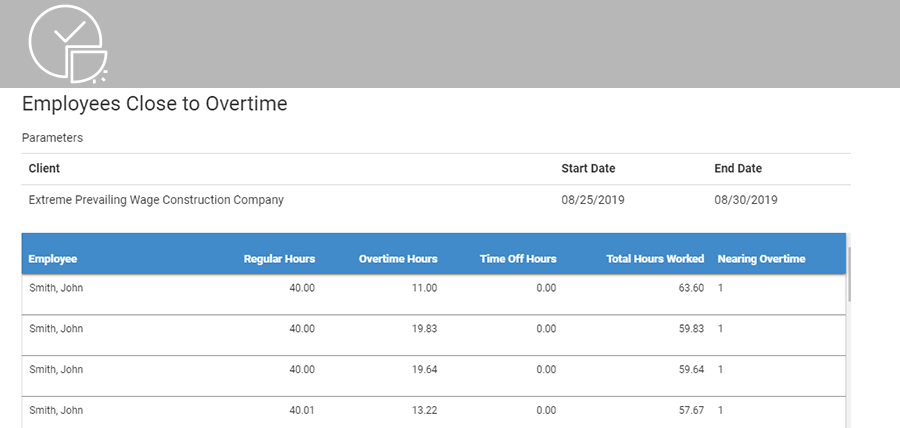The image size is (900, 428).
Task: Click the Employees Close to Overtime title
Action: [155, 104]
